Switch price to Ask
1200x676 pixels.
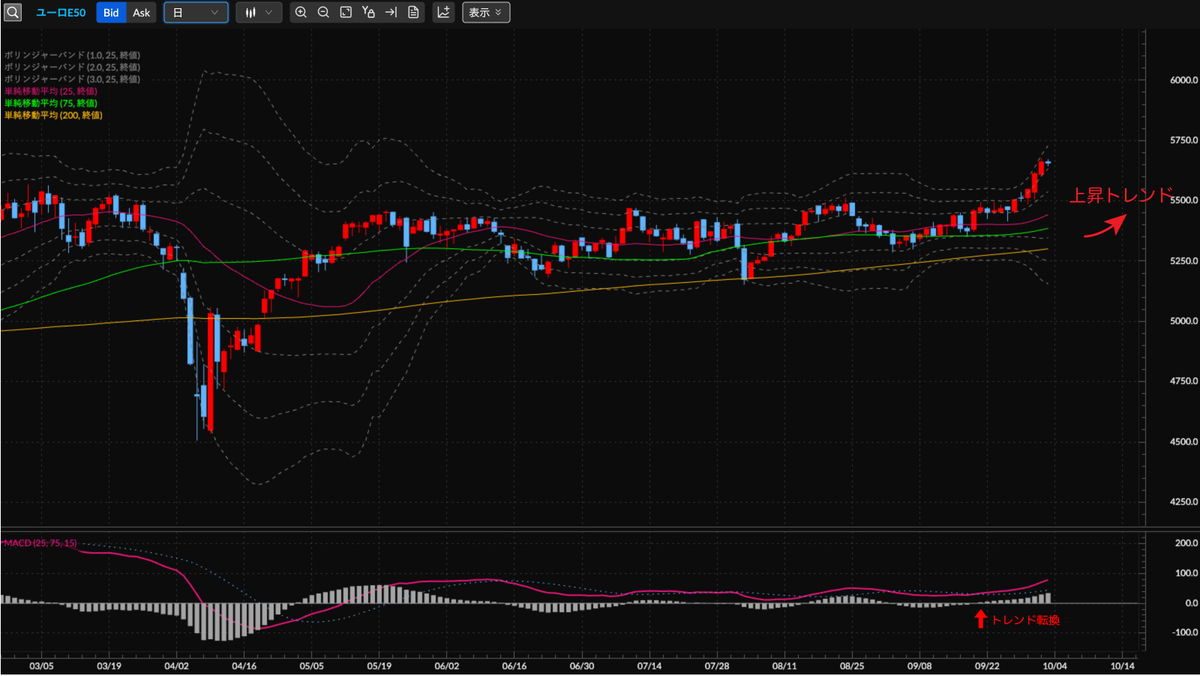(x=141, y=13)
